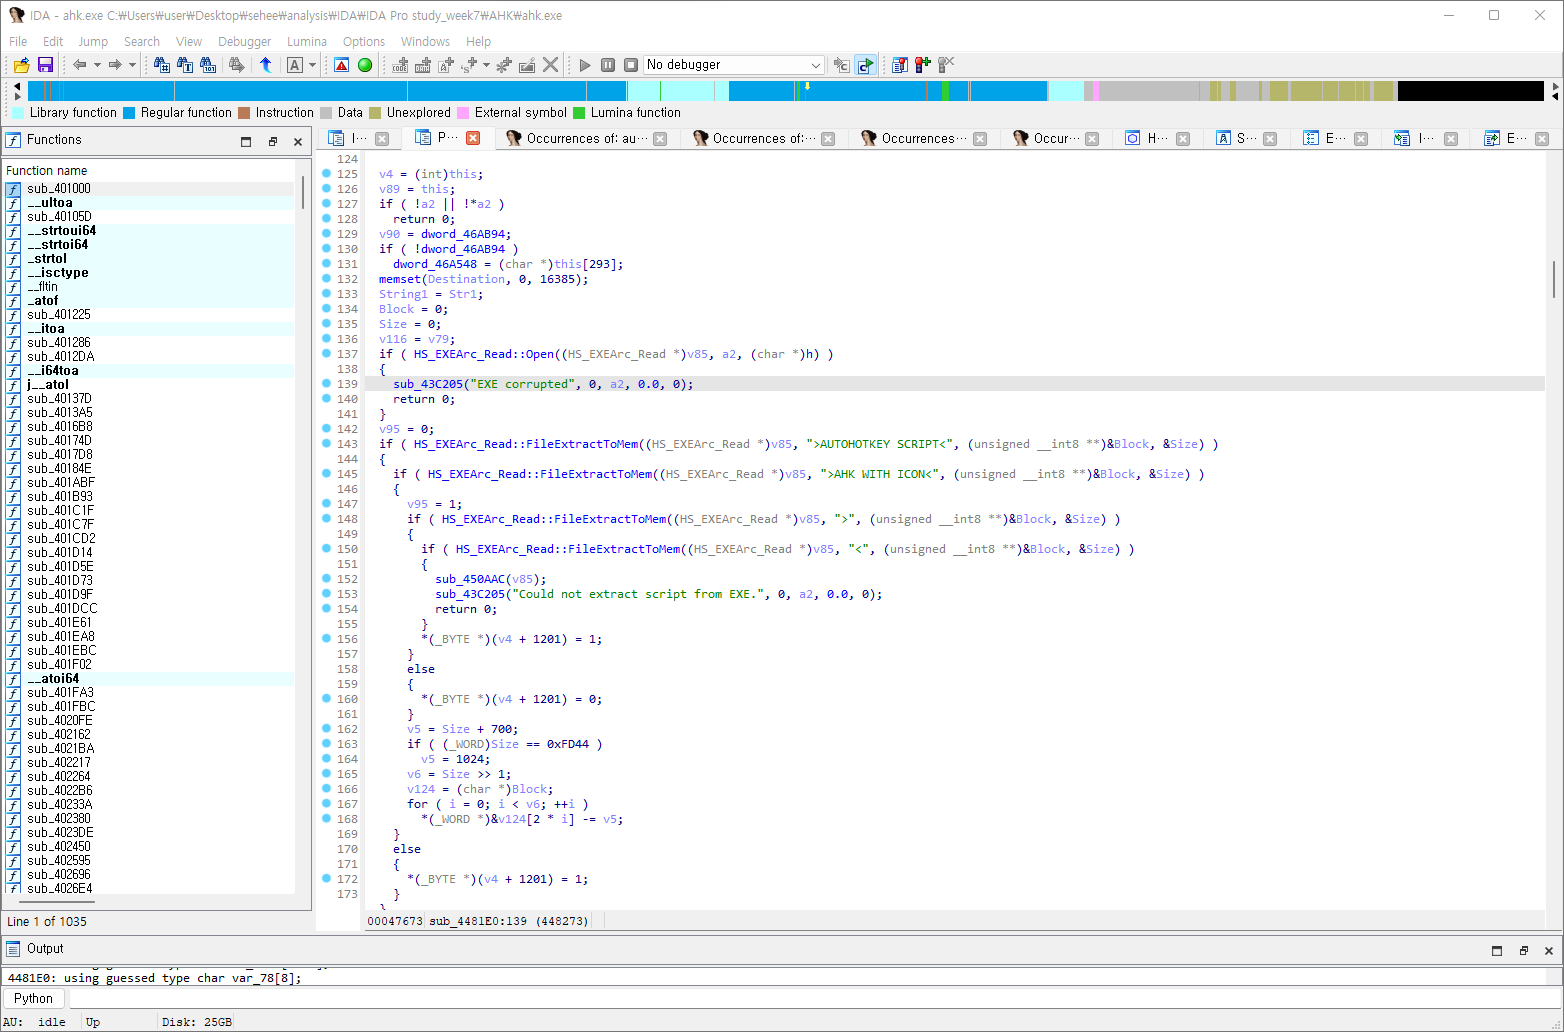Viewport: 1564px width, 1032px height.
Task: Click the search-again binoculars arrow icon
Action: click(x=236, y=65)
